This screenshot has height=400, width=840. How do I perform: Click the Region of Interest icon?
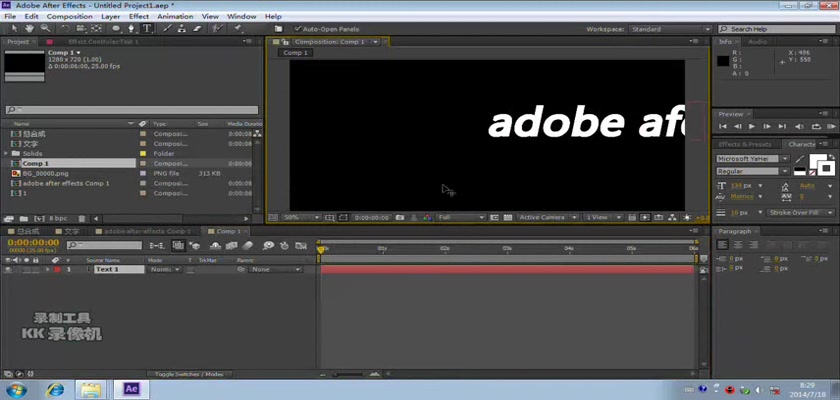pos(494,217)
